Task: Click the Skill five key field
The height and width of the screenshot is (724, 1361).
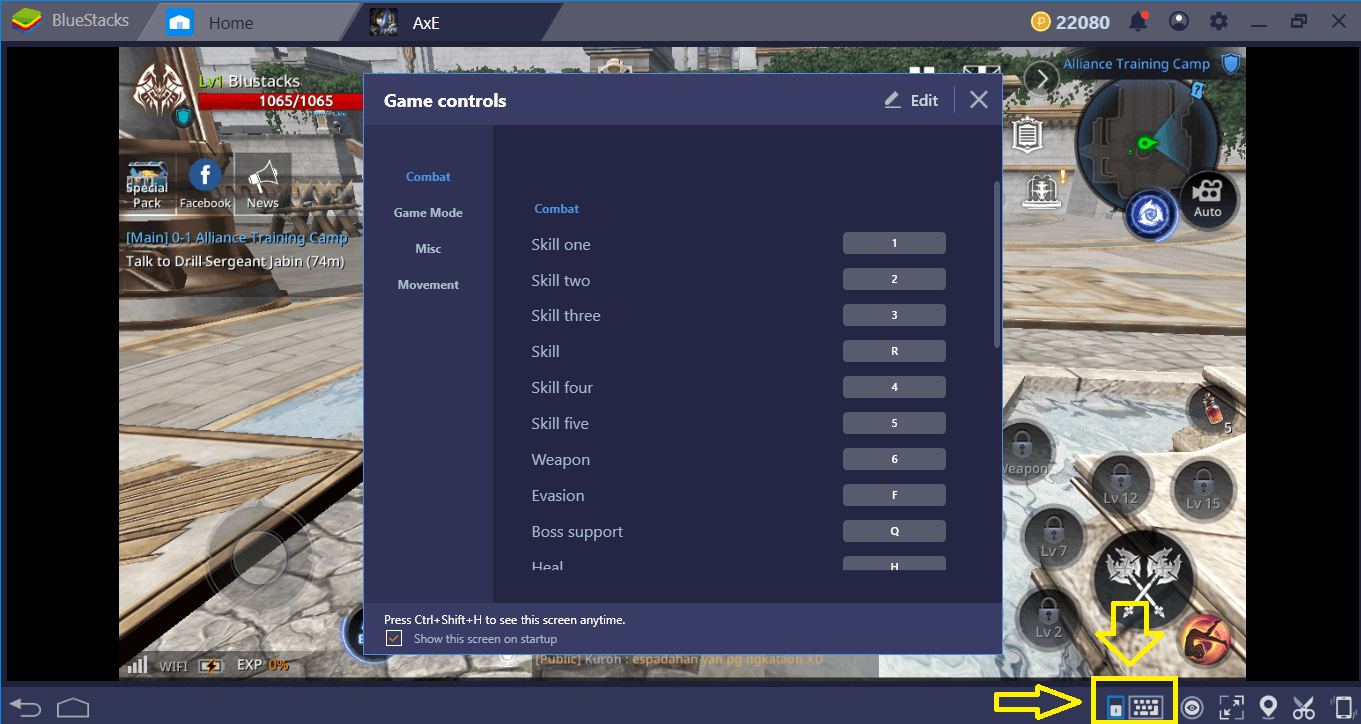Action: (894, 423)
